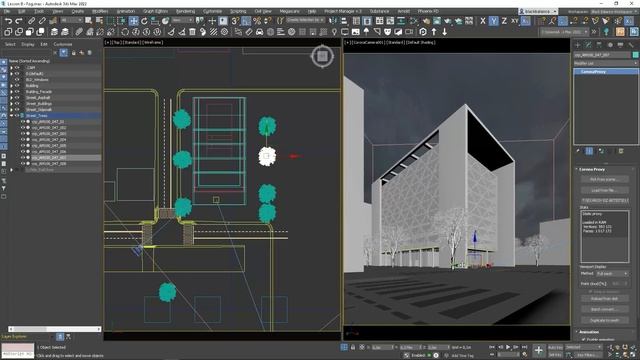Click the hexagon P icon in second toolbar
Viewport: 640px width, 360px height.
click(423, 31)
